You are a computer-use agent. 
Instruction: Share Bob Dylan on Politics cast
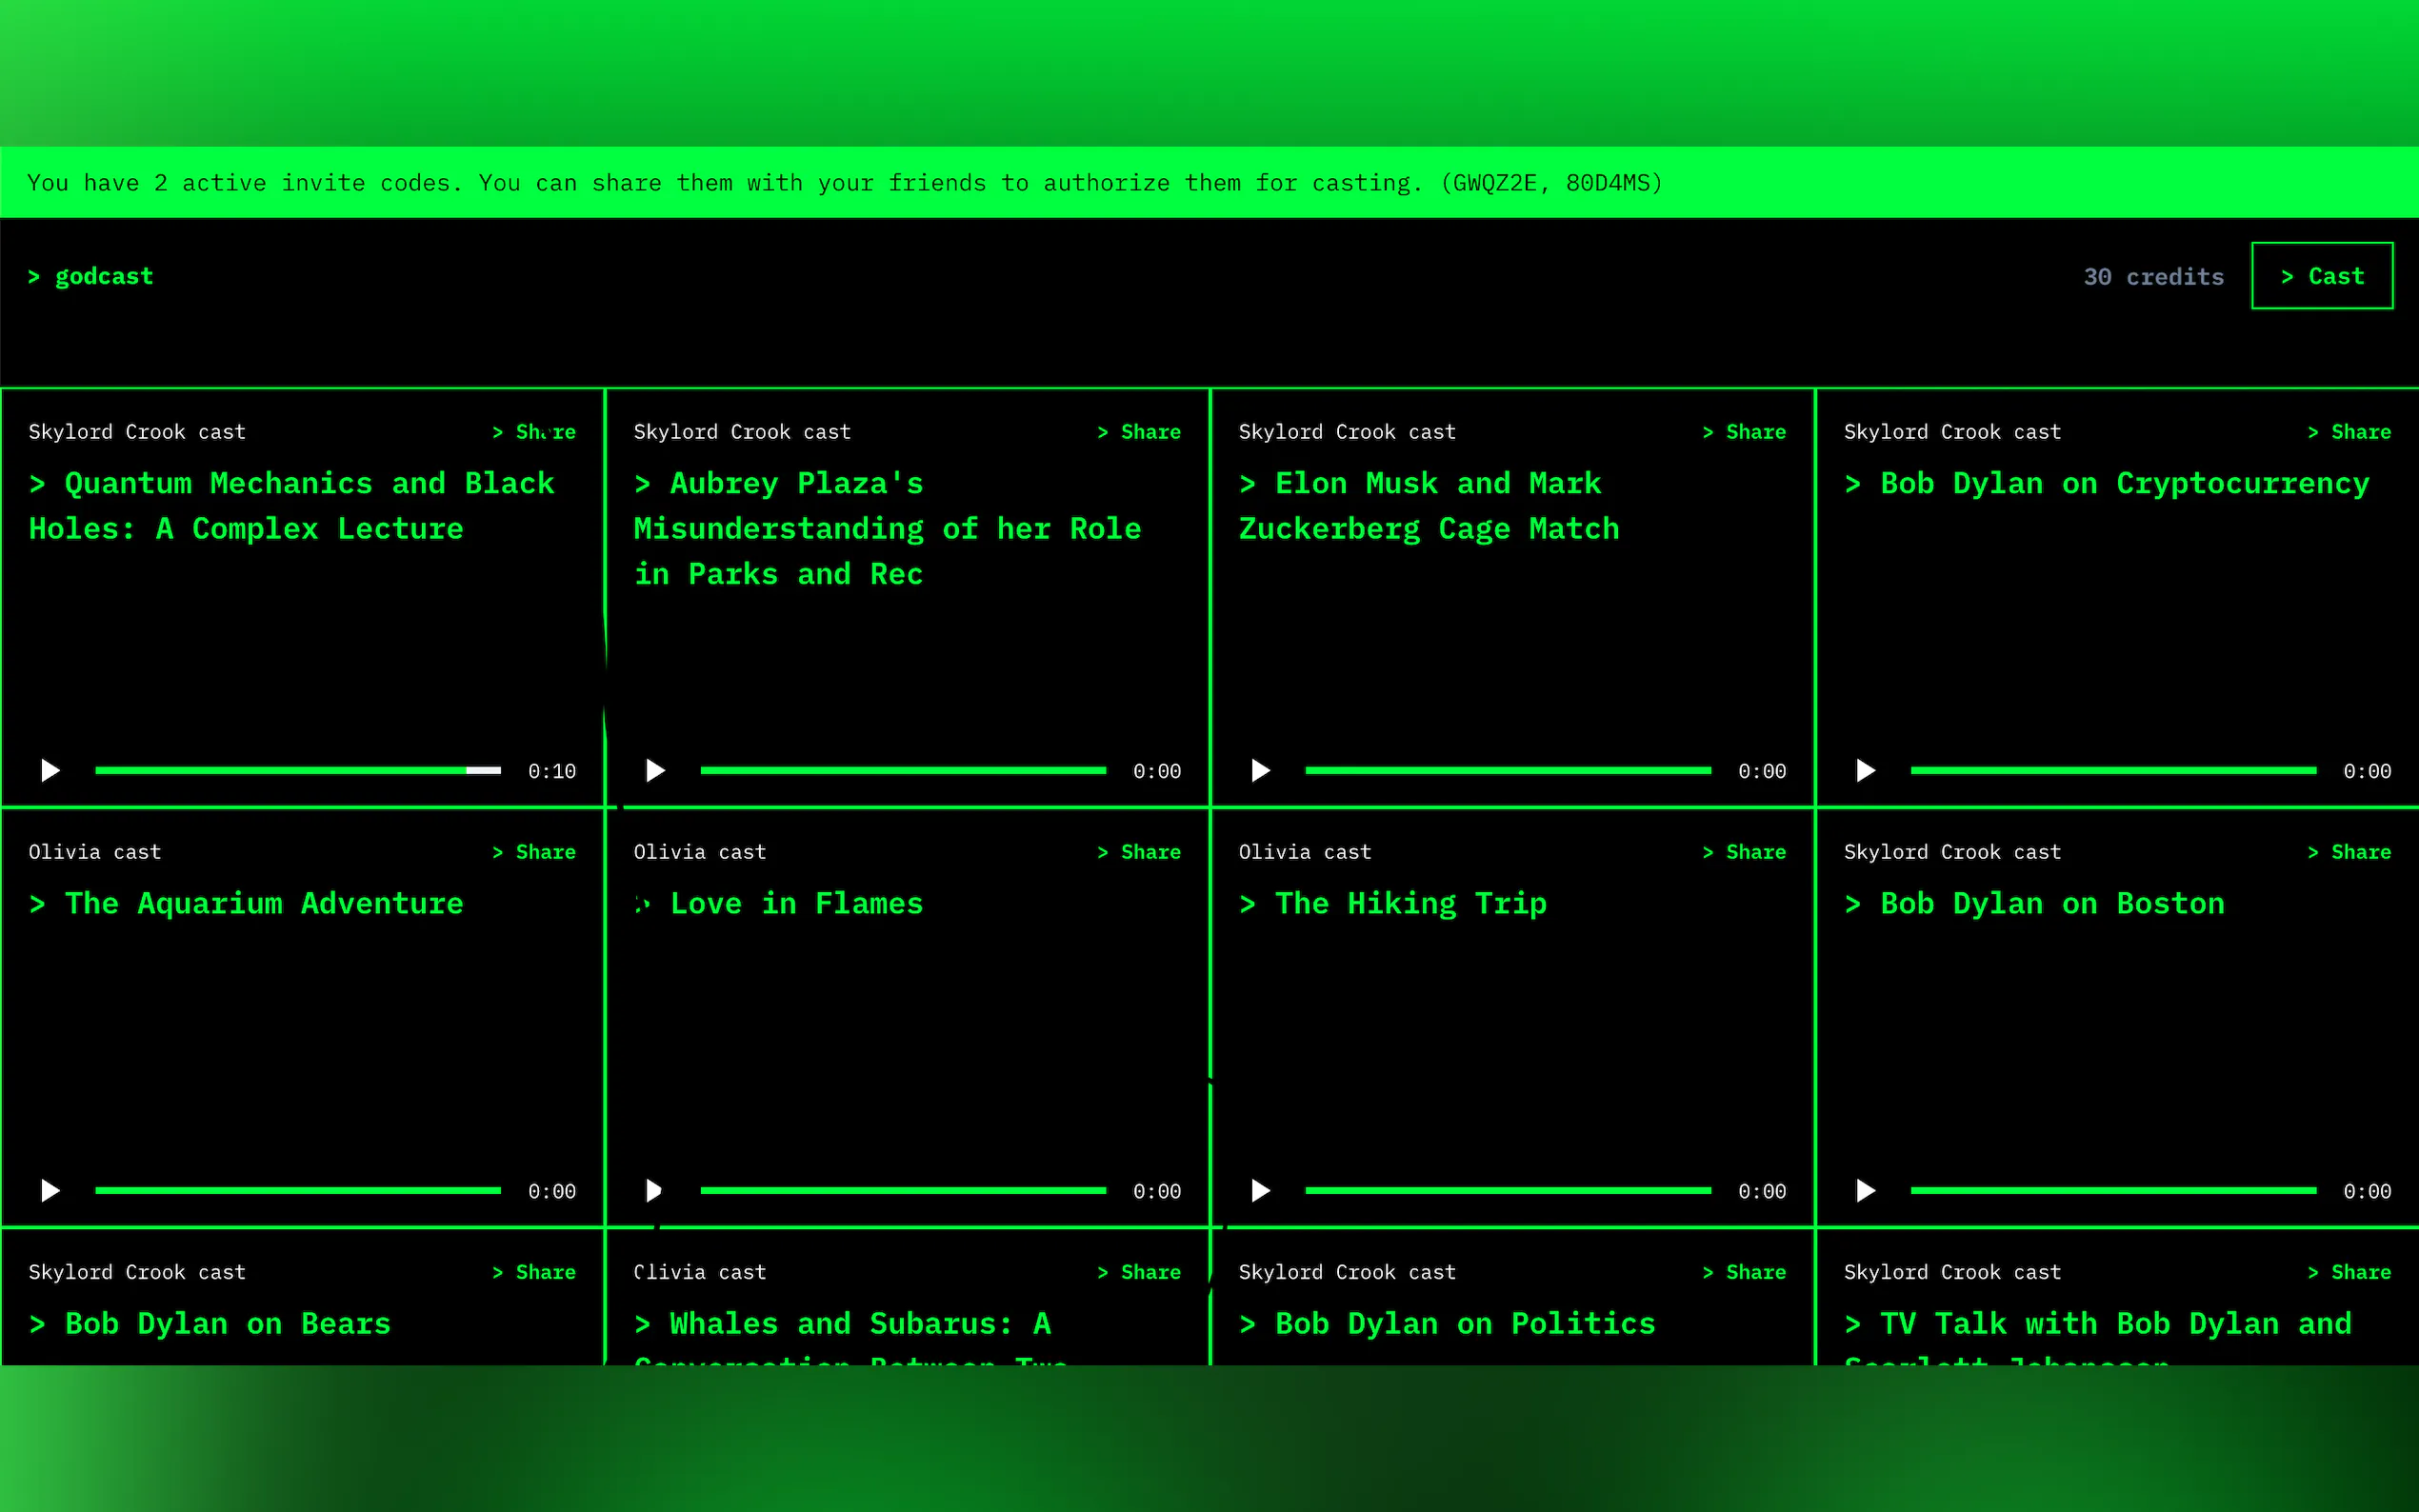point(1744,1272)
